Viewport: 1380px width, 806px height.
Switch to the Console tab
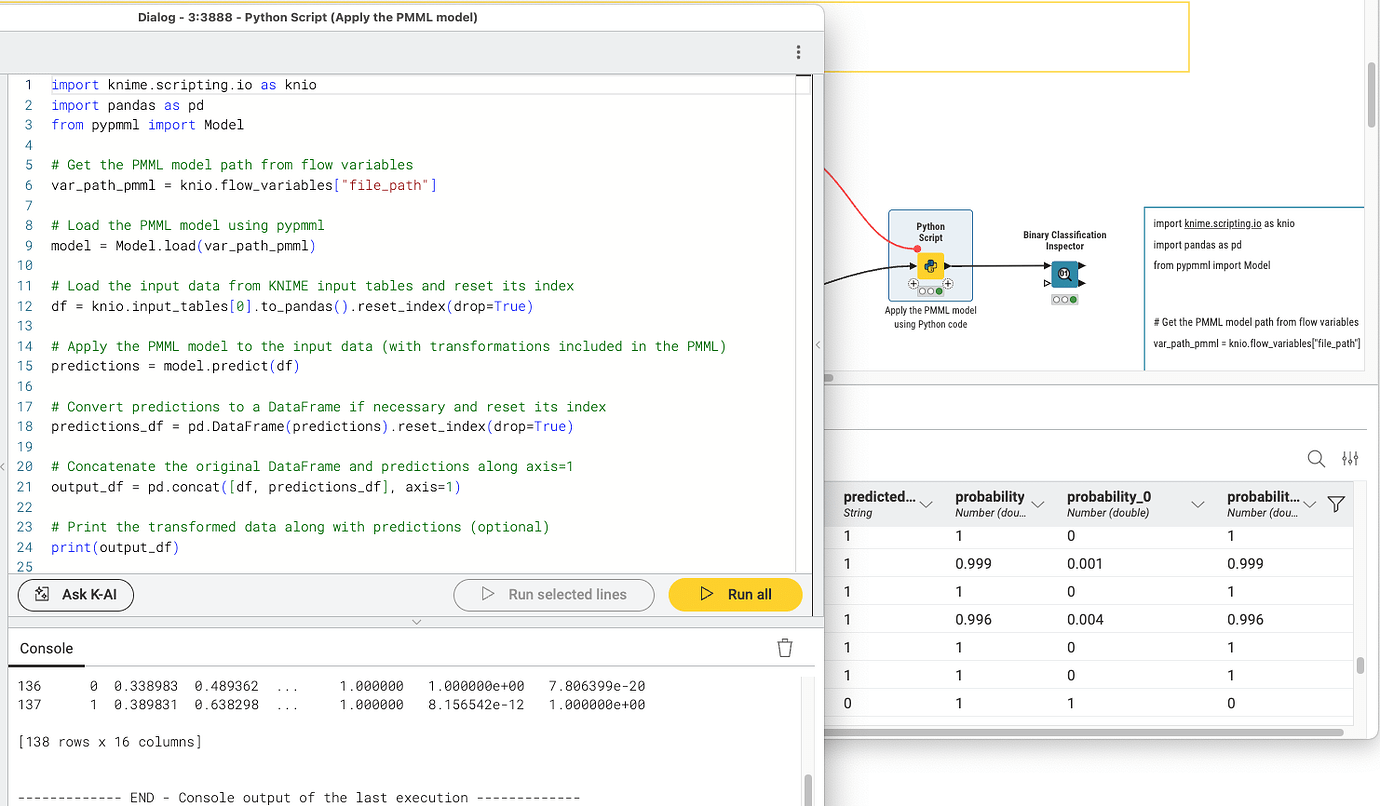coord(47,648)
